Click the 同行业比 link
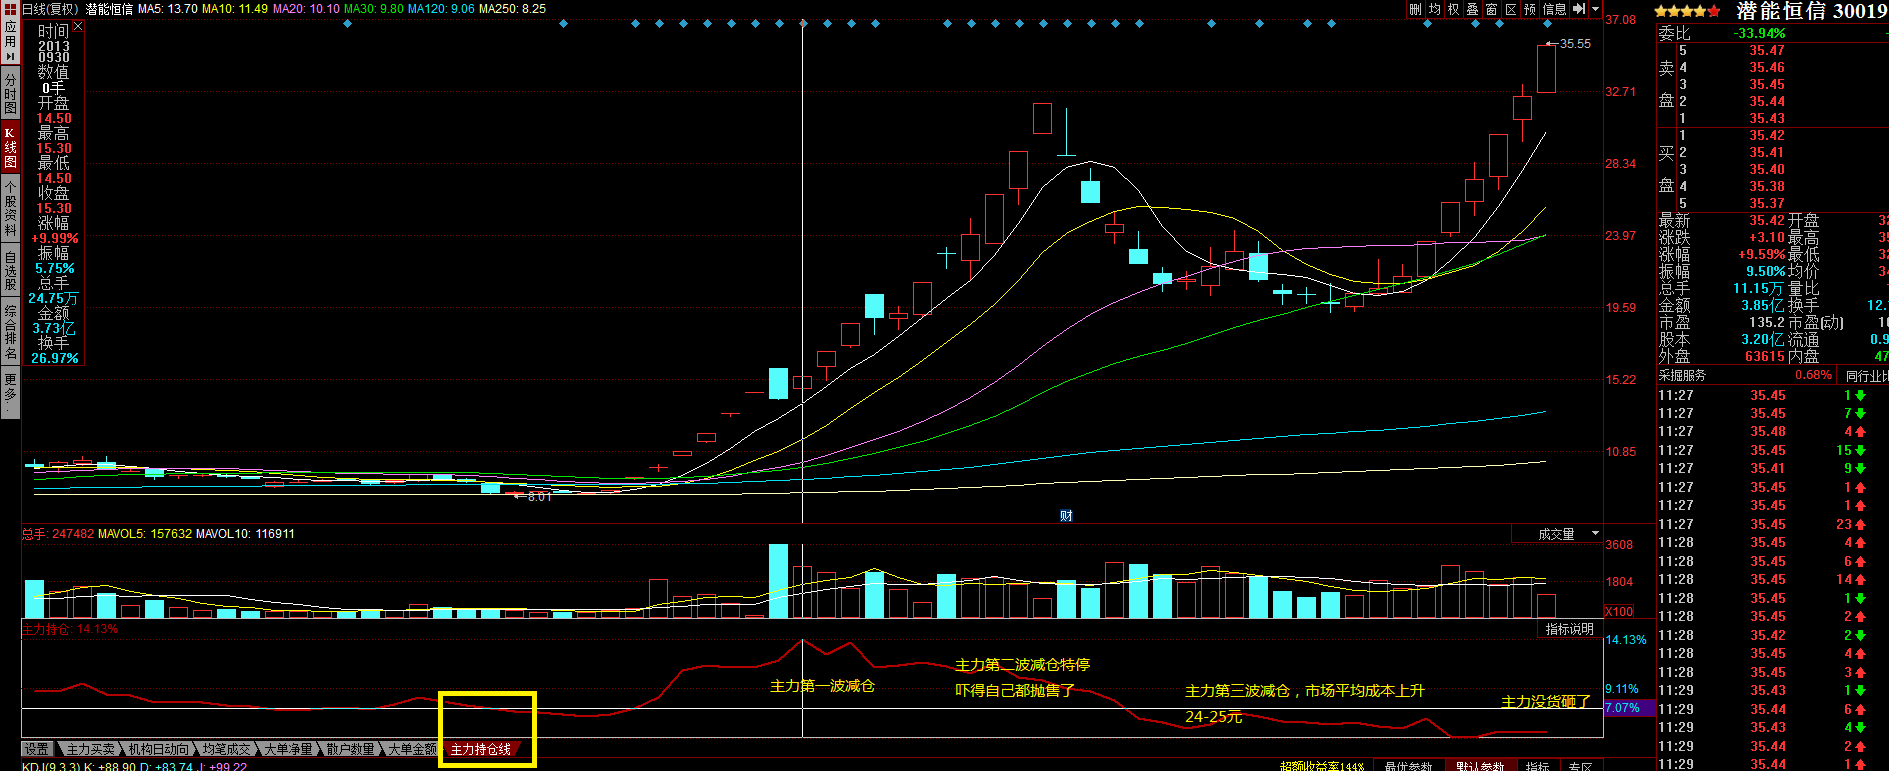Image resolution: width=1889 pixels, height=771 pixels. [1867, 375]
